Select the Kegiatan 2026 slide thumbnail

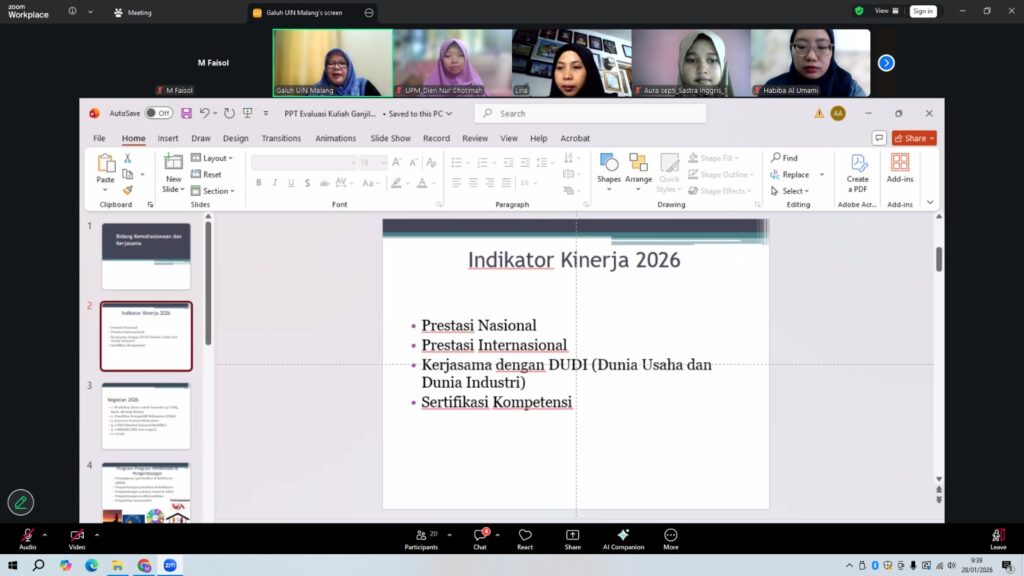pos(146,415)
